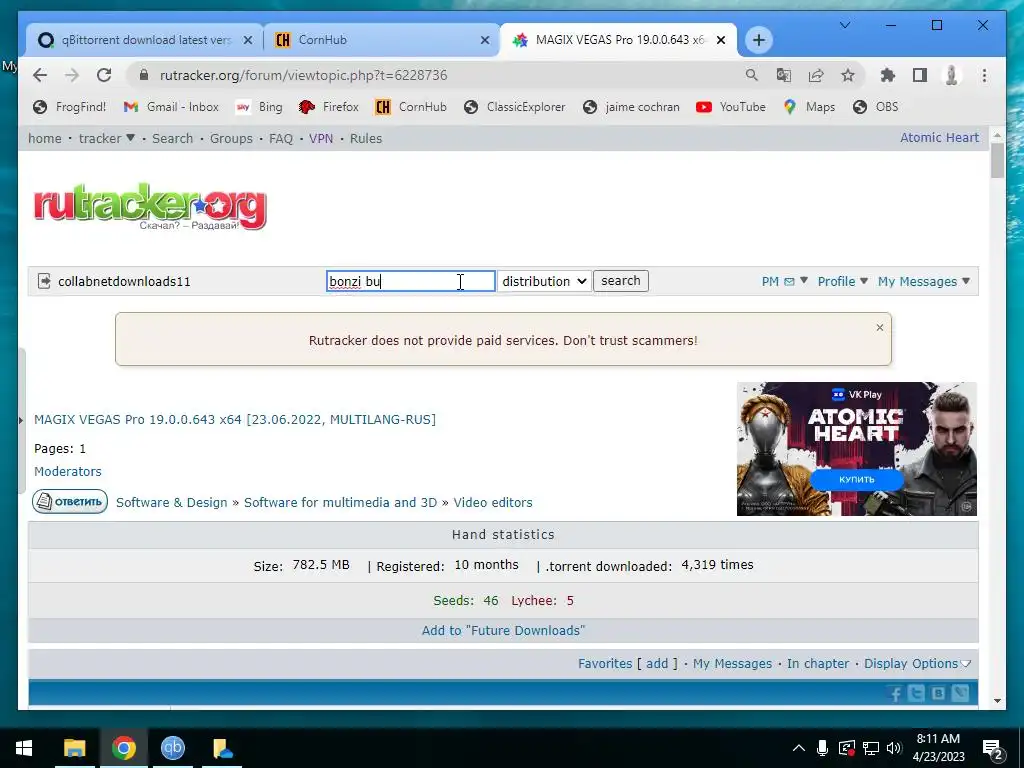Screen dimensions: 1024x768
Task: Click the search button
Action: (x=620, y=281)
